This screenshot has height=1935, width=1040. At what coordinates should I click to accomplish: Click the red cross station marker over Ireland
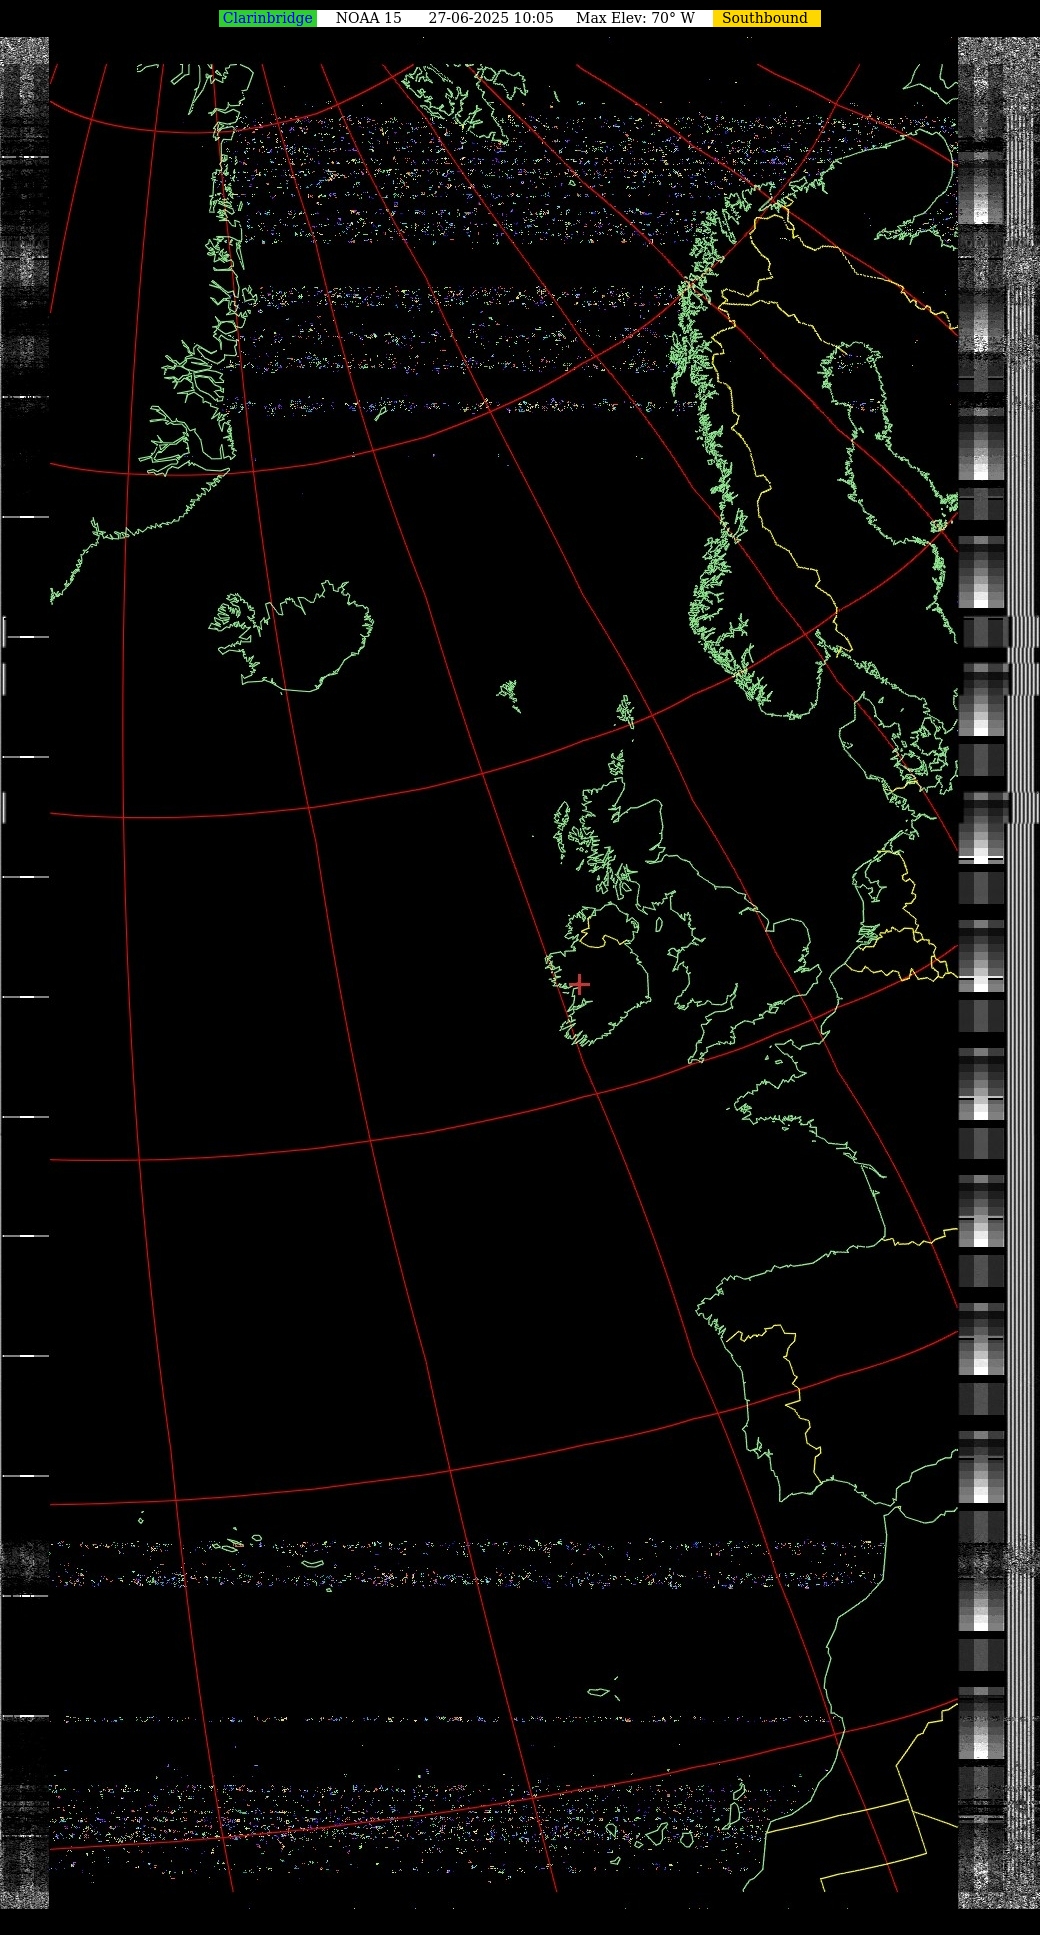tap(579, 984)
